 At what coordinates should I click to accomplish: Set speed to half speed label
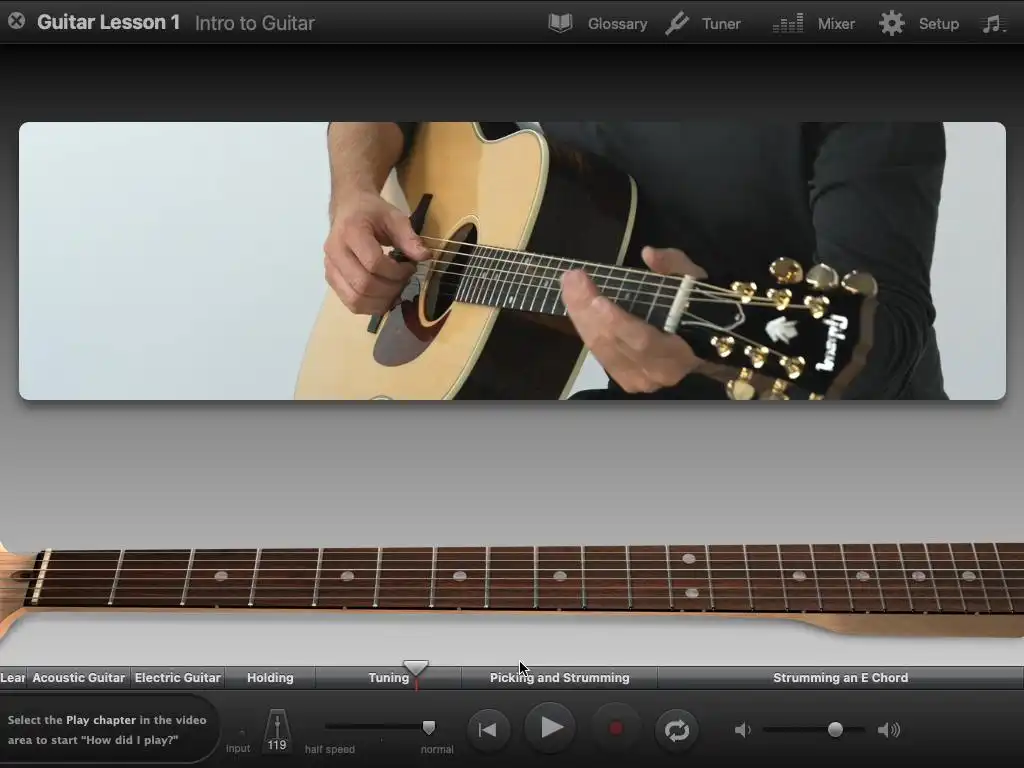click(x=330, y=749)
